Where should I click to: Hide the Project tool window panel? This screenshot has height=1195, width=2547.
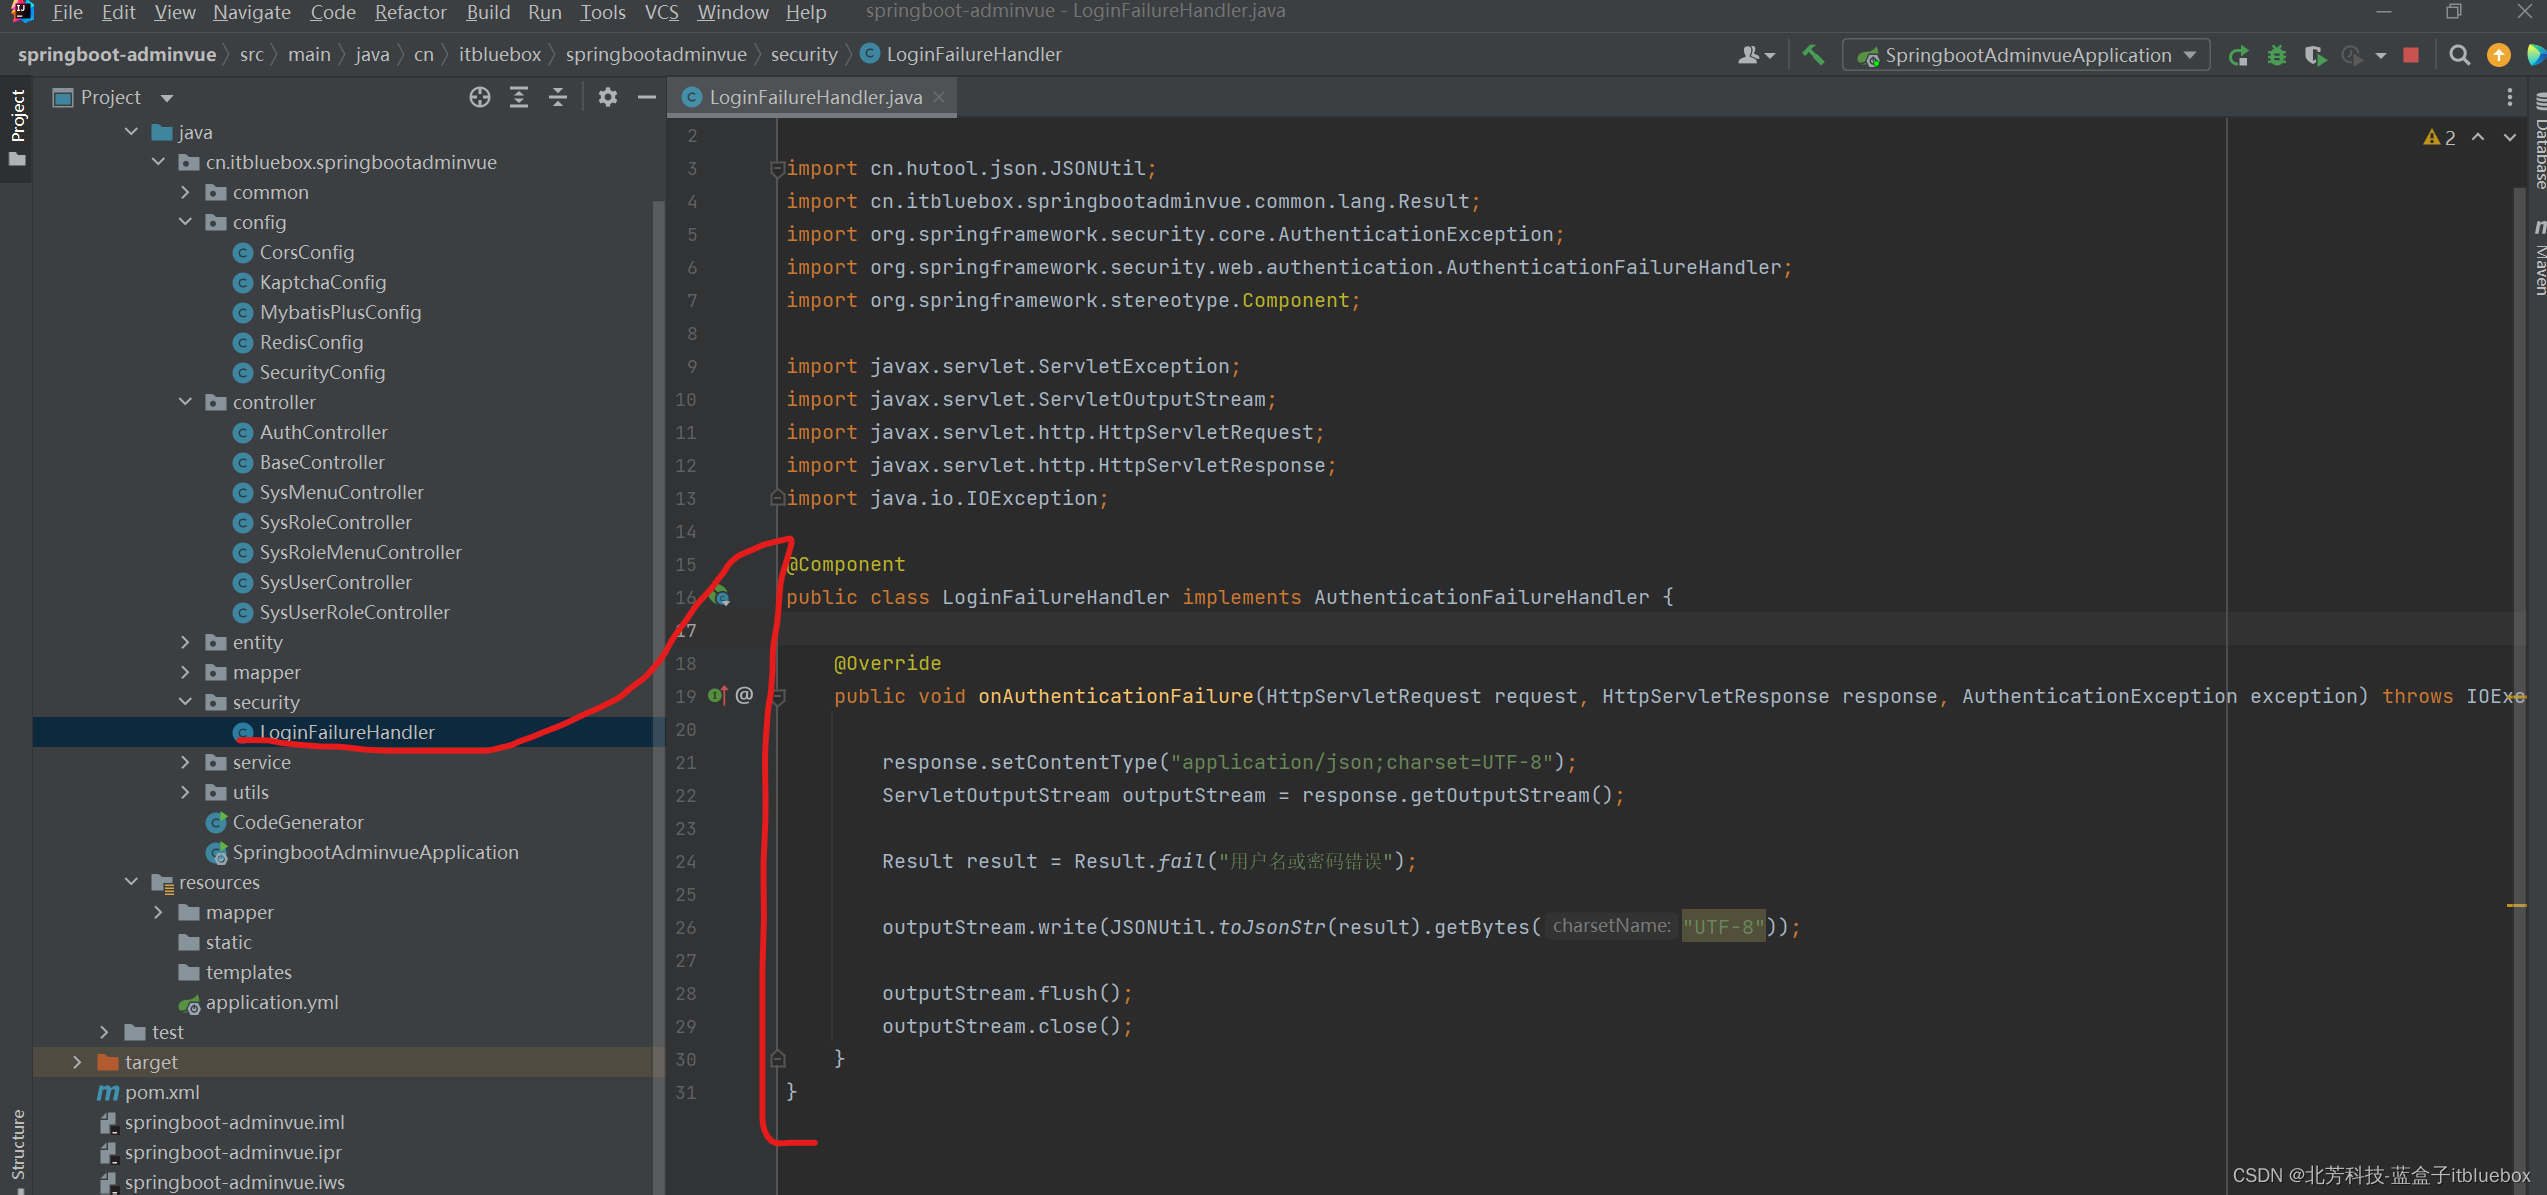(647, 97)
